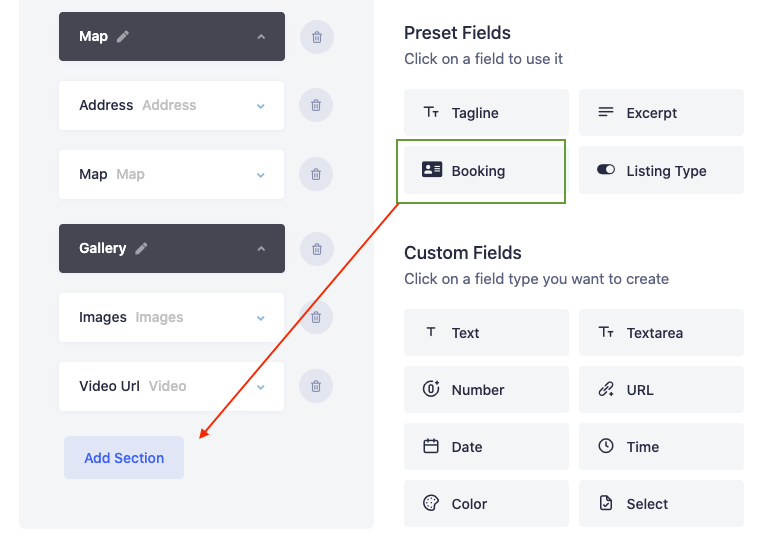Collapse the Gallery section header chevron
Image resolution: width=757 pixels, height=549 pixels.
[261, 249]
